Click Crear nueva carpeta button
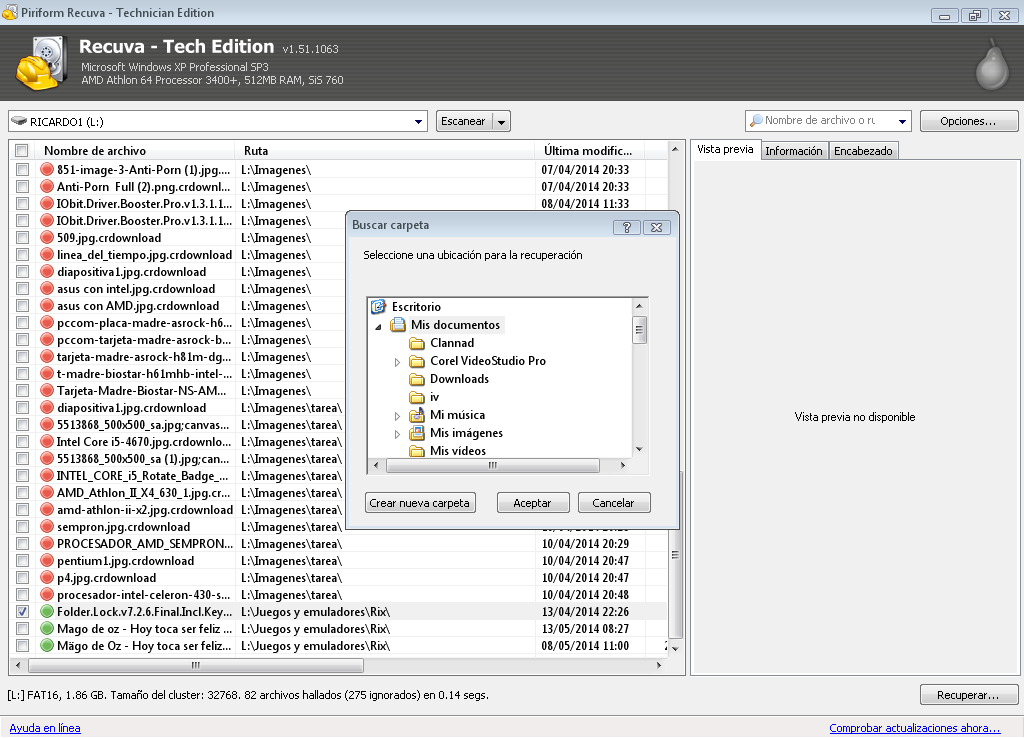Image resolution: width=1024 pixels, height=738 pixels. [x=419, y=503]
